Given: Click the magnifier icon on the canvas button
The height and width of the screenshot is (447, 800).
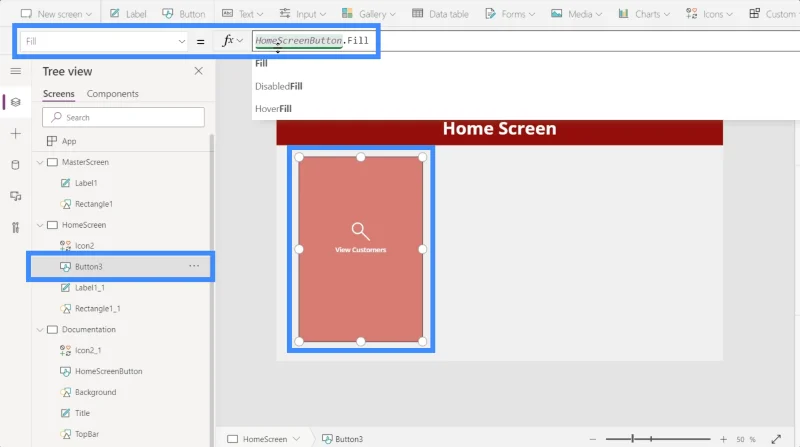Looking at the screenshot, I should coord(360,231).
